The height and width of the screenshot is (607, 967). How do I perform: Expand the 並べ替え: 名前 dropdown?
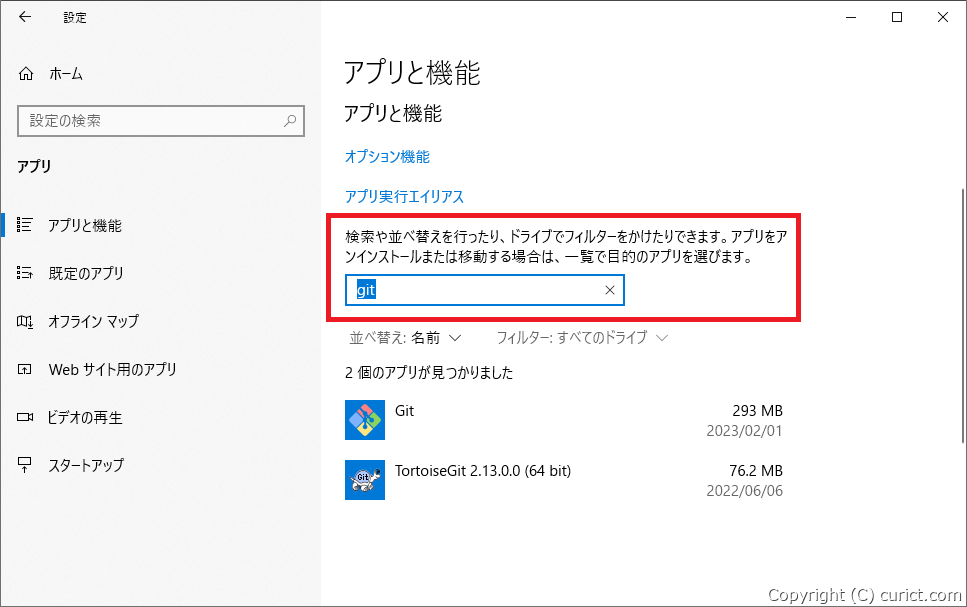click(405, 337)
